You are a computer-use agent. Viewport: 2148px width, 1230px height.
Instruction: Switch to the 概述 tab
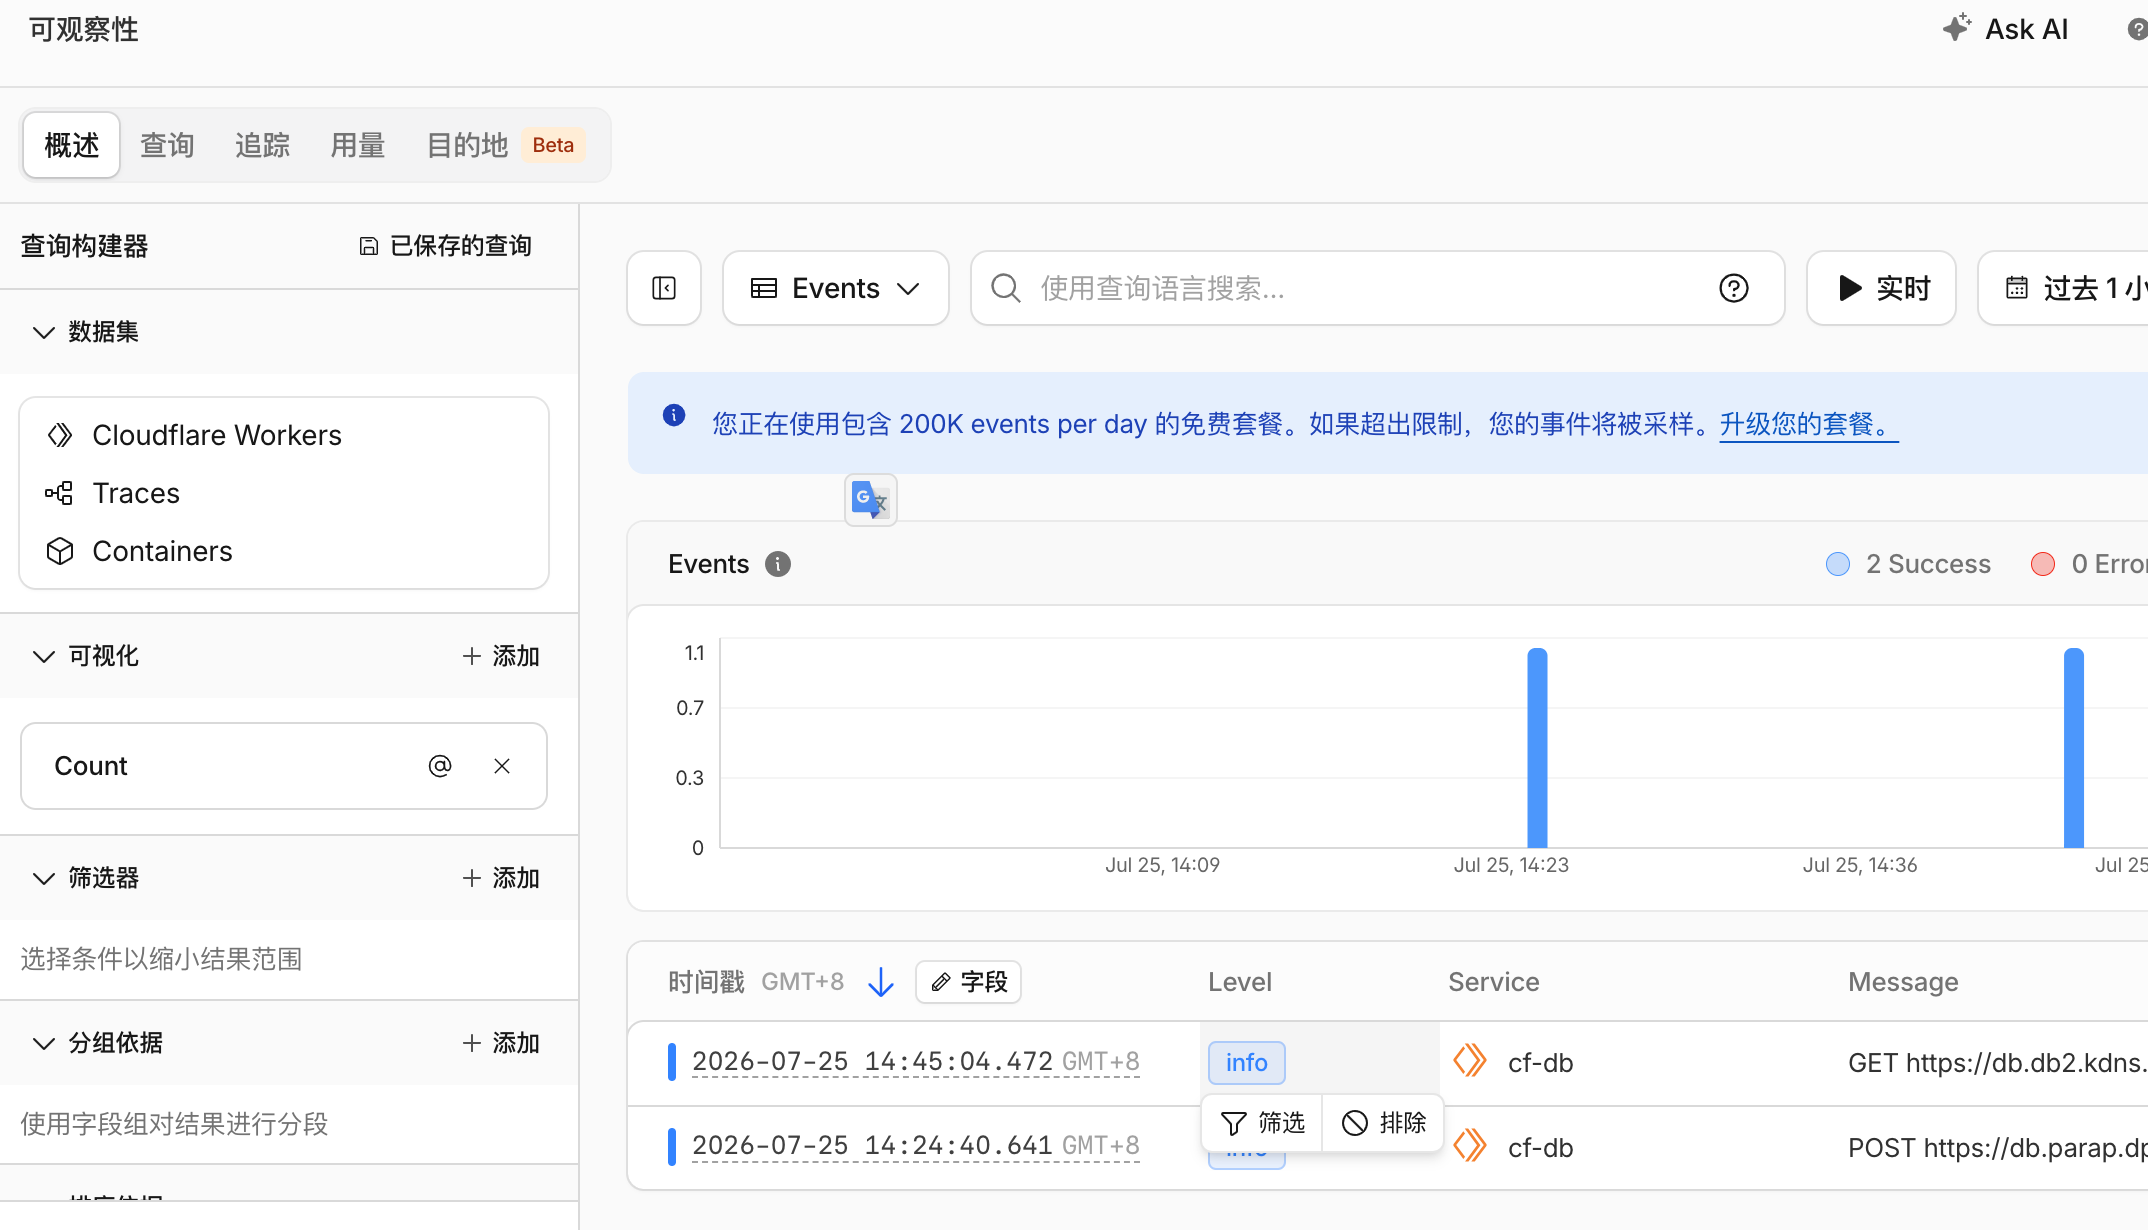click(72, 145)
